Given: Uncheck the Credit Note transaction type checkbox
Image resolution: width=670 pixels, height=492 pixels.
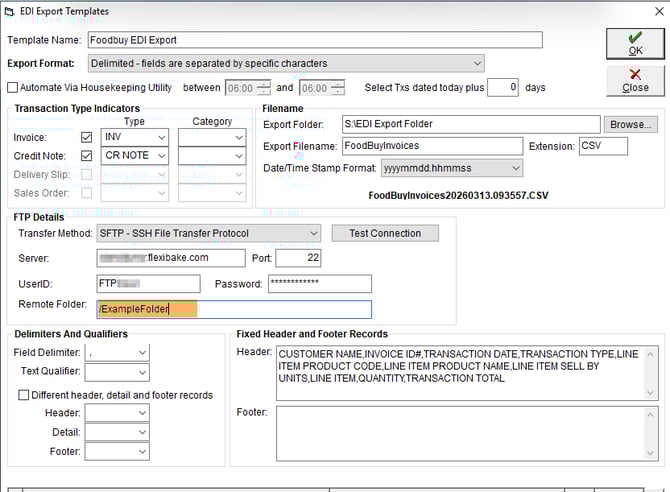Looking at the screenshot, I should pyautogui.click(x=86, y=156).
